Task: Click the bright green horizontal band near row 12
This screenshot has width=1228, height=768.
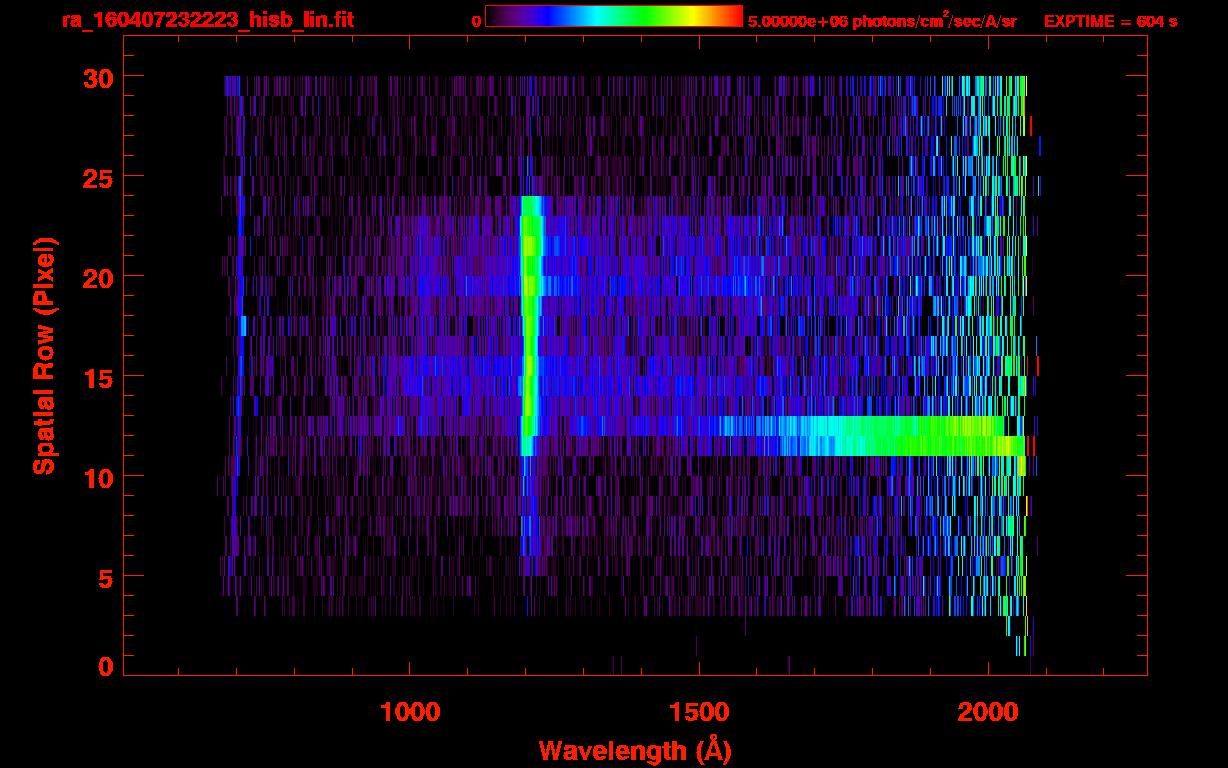Action: [x=900, y=437]
